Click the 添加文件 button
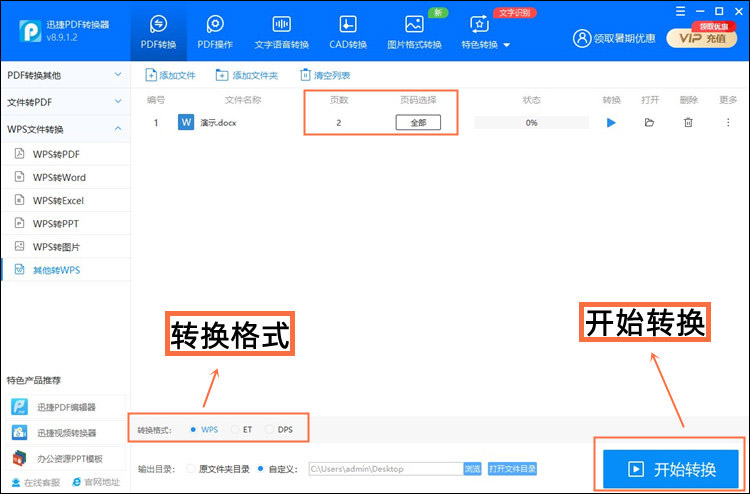Screen dimensions: 750x494 pos(170,75)
